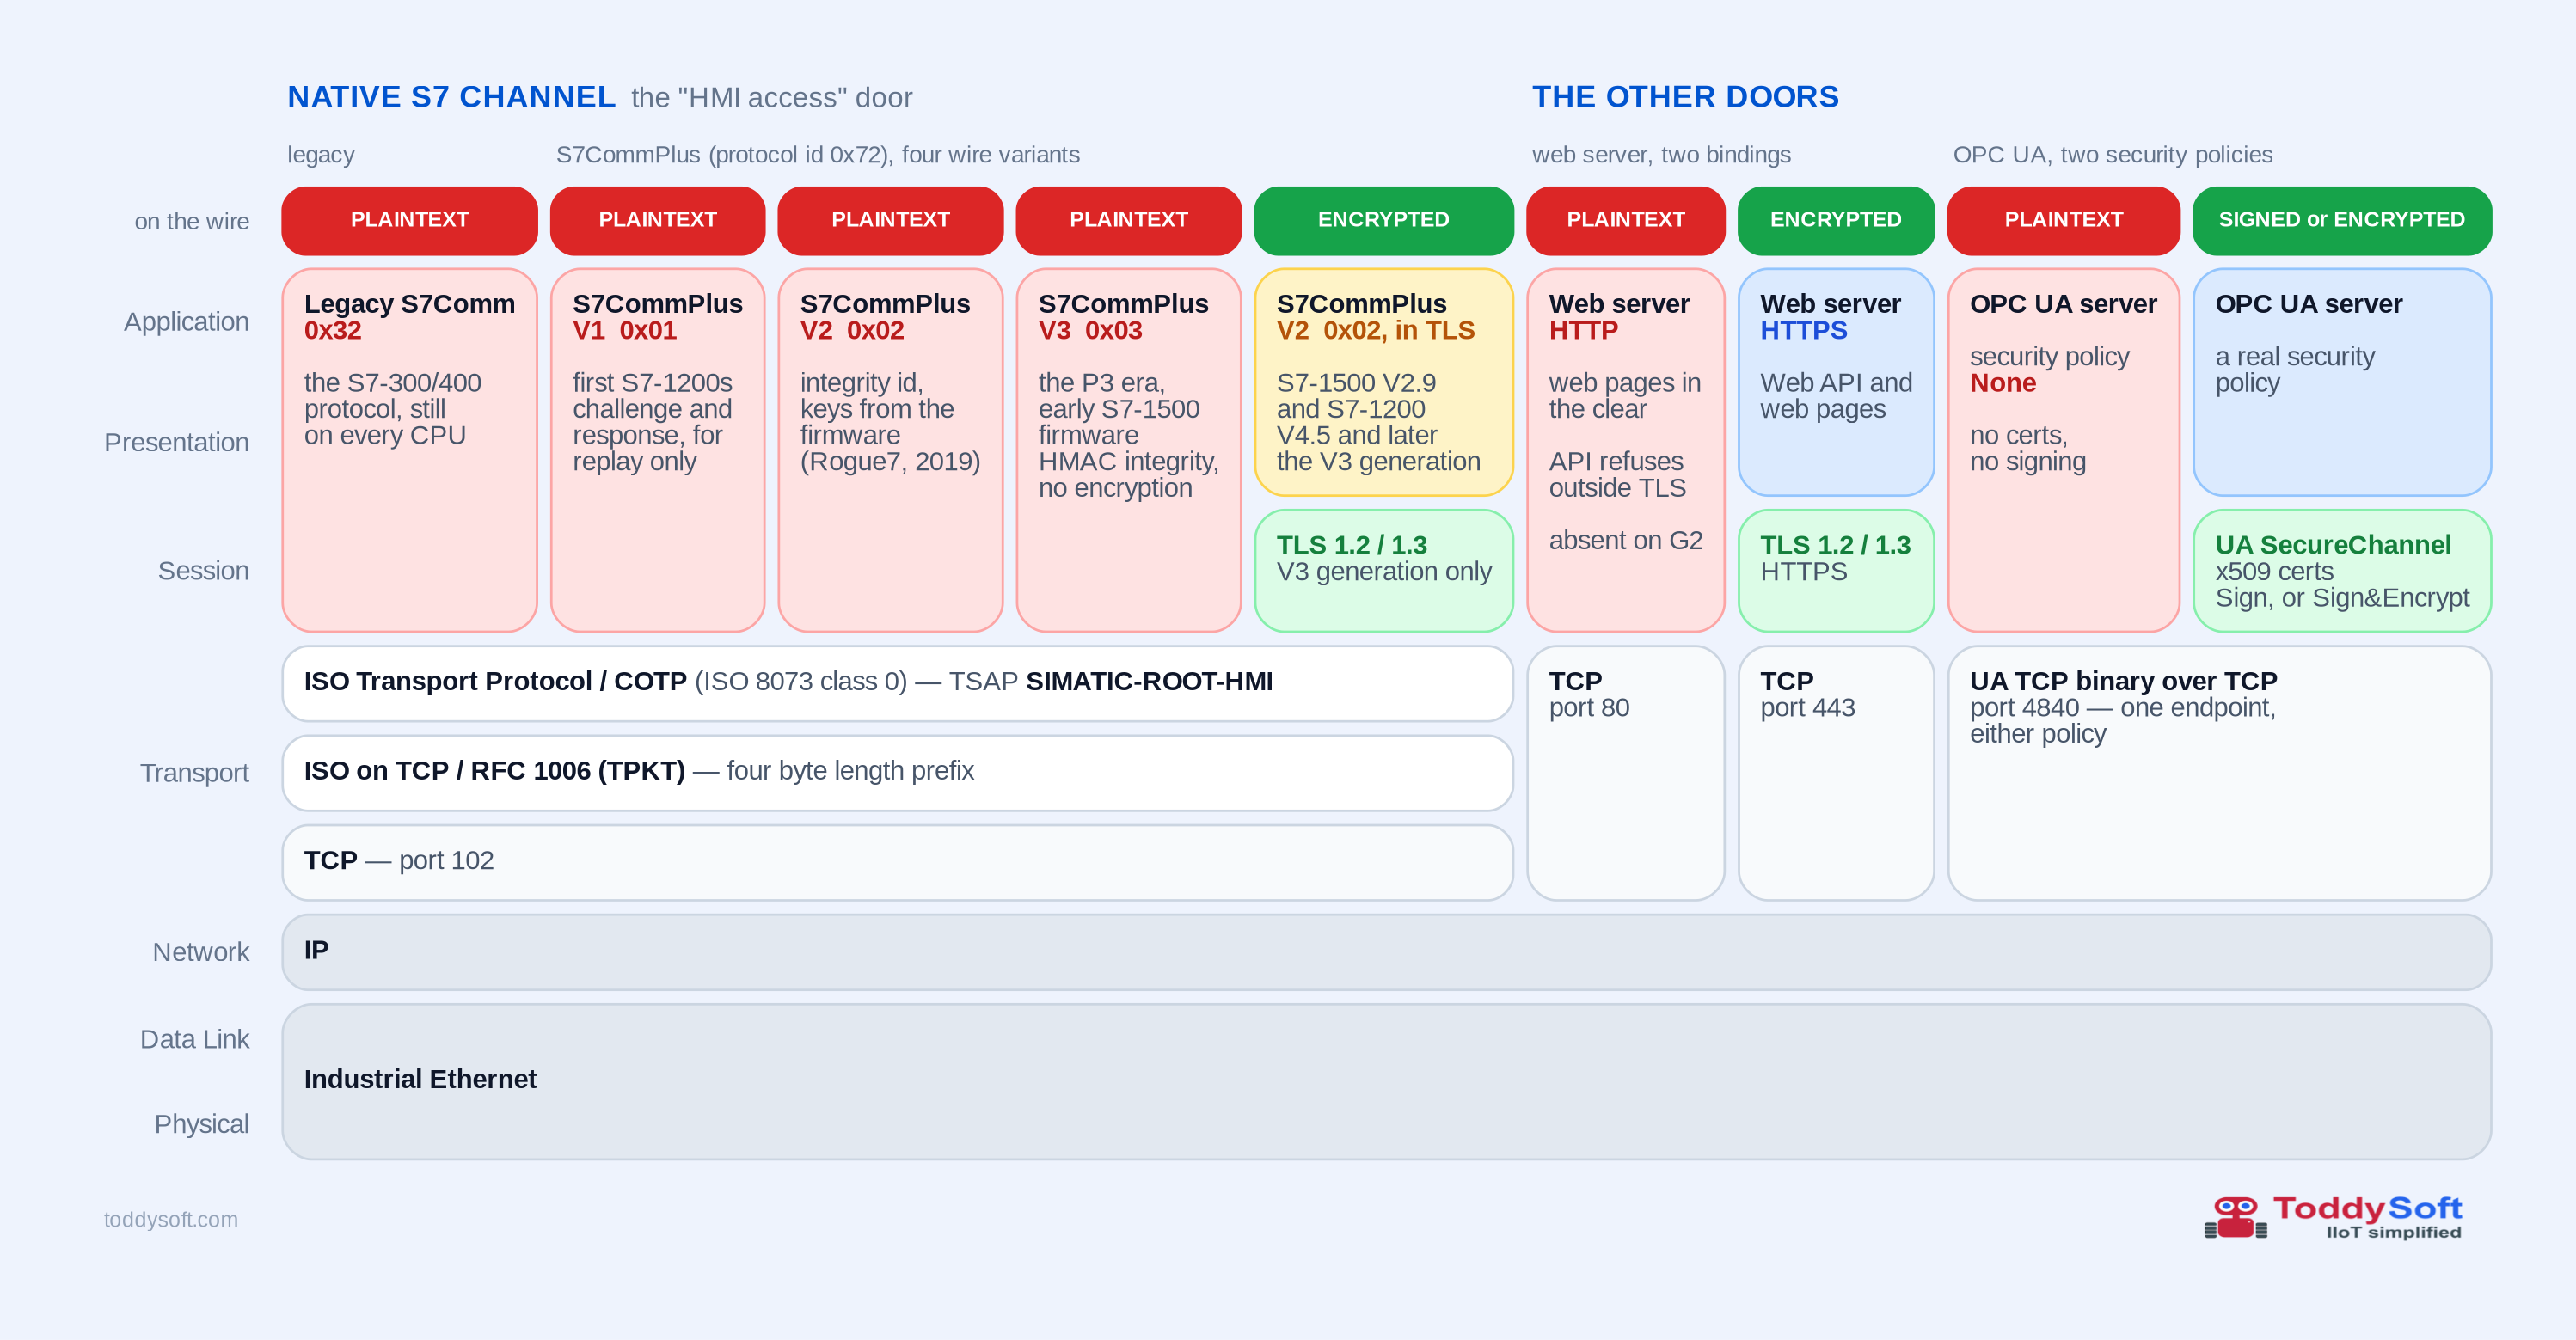Viewport: 2576px width, 1340px height.
Task: Click PLAINTEXT badge above Legacy S7Comm
Action: [410, 220]
